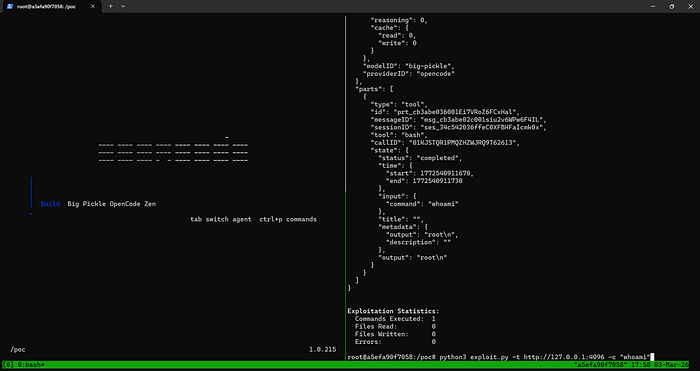Click the messageID 'msg_cb3abe02c001...' line
The image size is (700, 371).
click(x=458, y=120)
